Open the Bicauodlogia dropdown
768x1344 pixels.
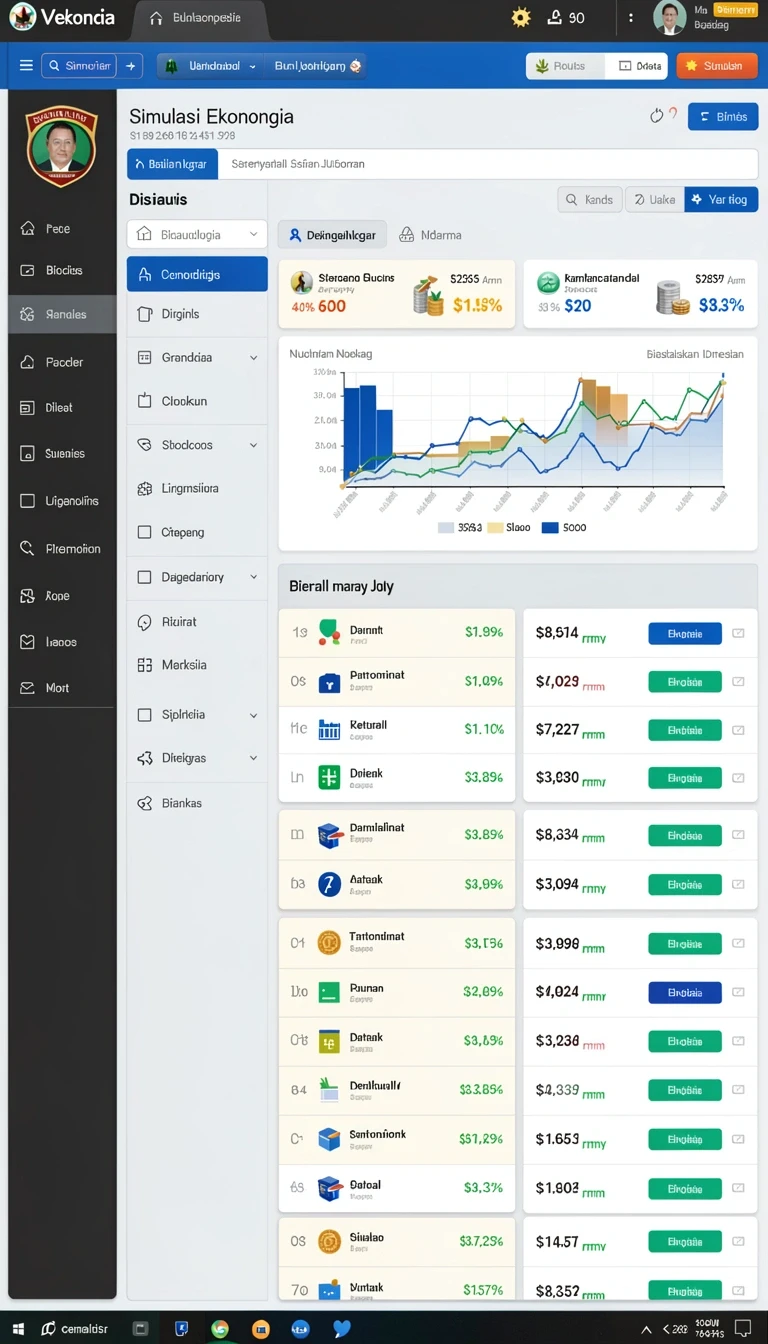tap(197, 235)
